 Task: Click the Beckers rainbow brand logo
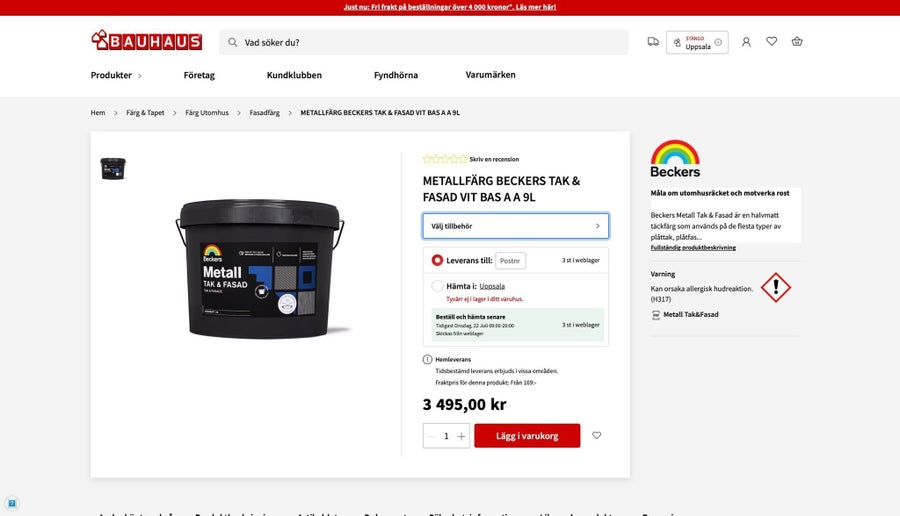click(675, 158)
